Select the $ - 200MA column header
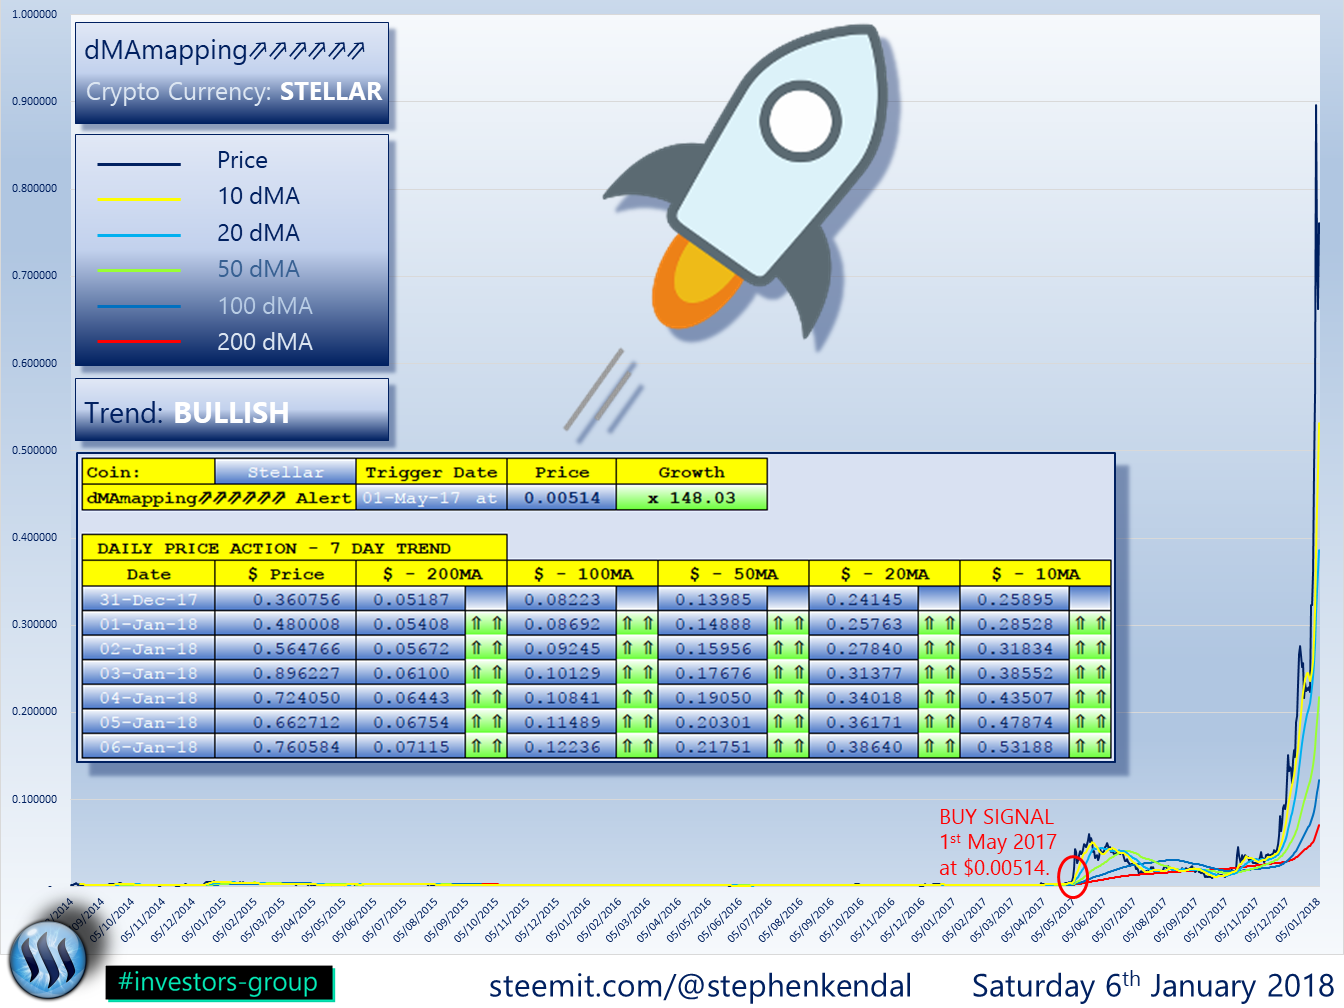1344x1008 pixels. tap(431, 574)
